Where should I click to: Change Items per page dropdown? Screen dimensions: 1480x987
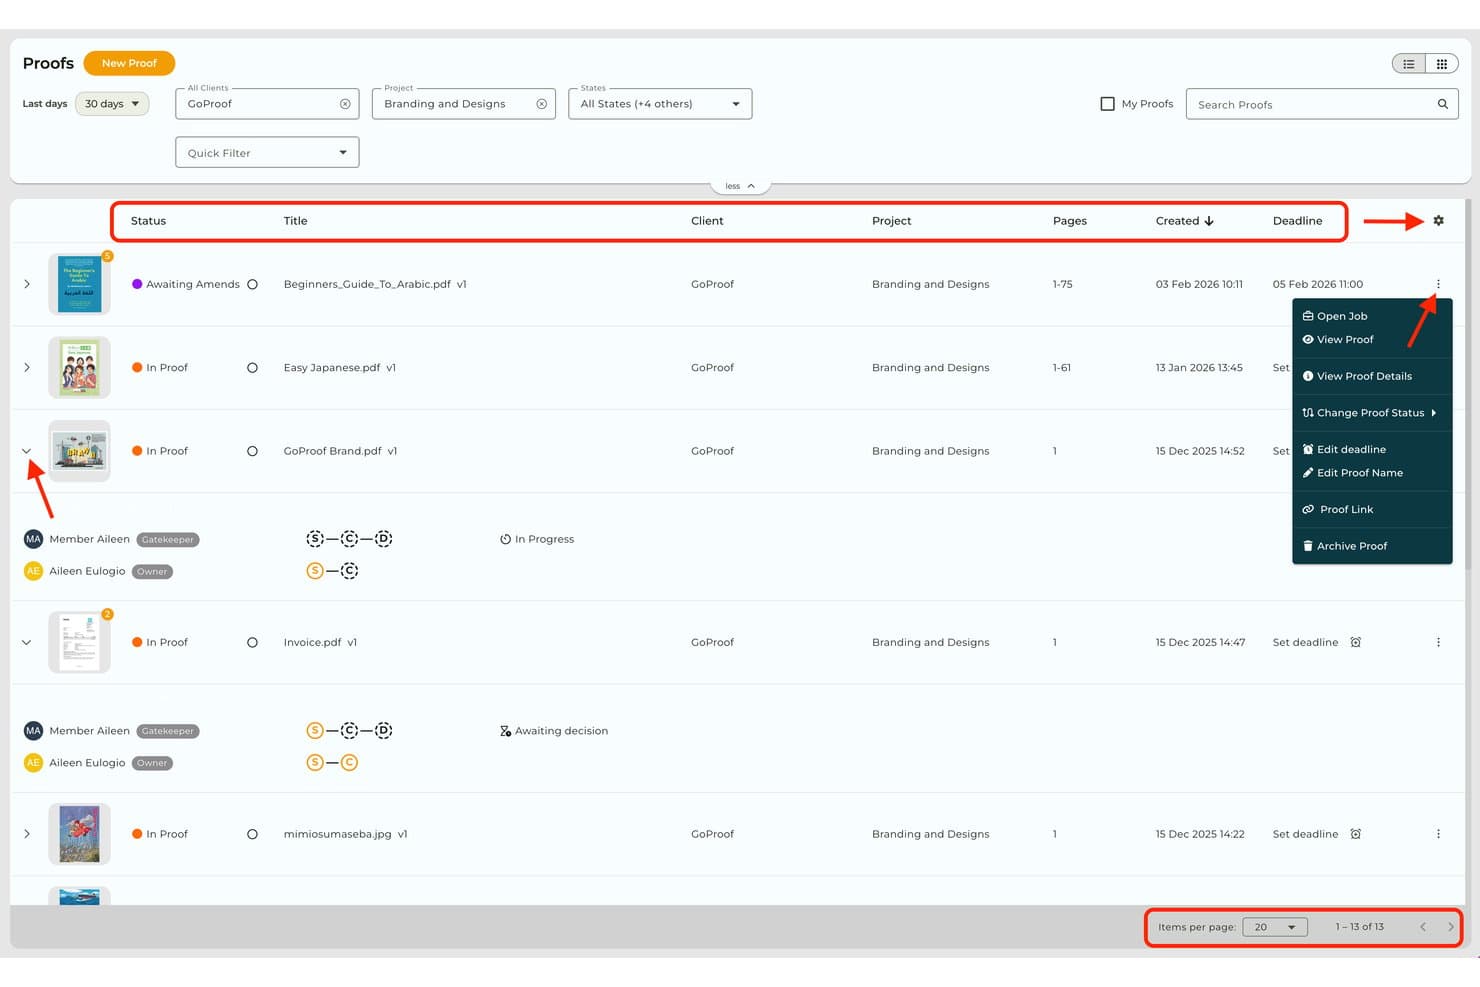1275,927
